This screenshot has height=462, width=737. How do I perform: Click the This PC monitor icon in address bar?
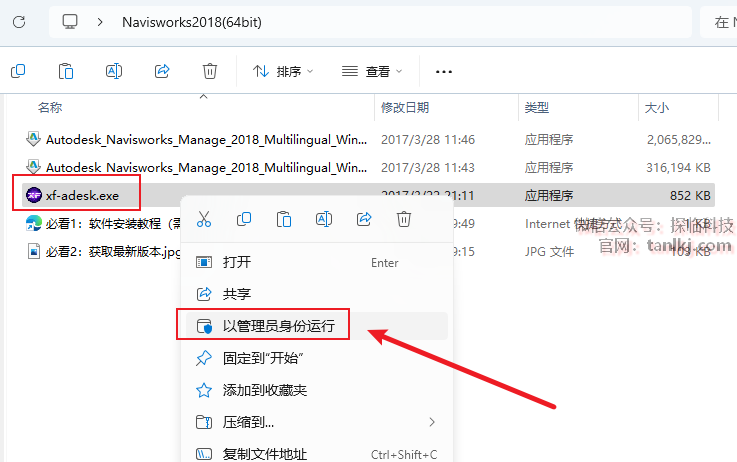(70, 22)
